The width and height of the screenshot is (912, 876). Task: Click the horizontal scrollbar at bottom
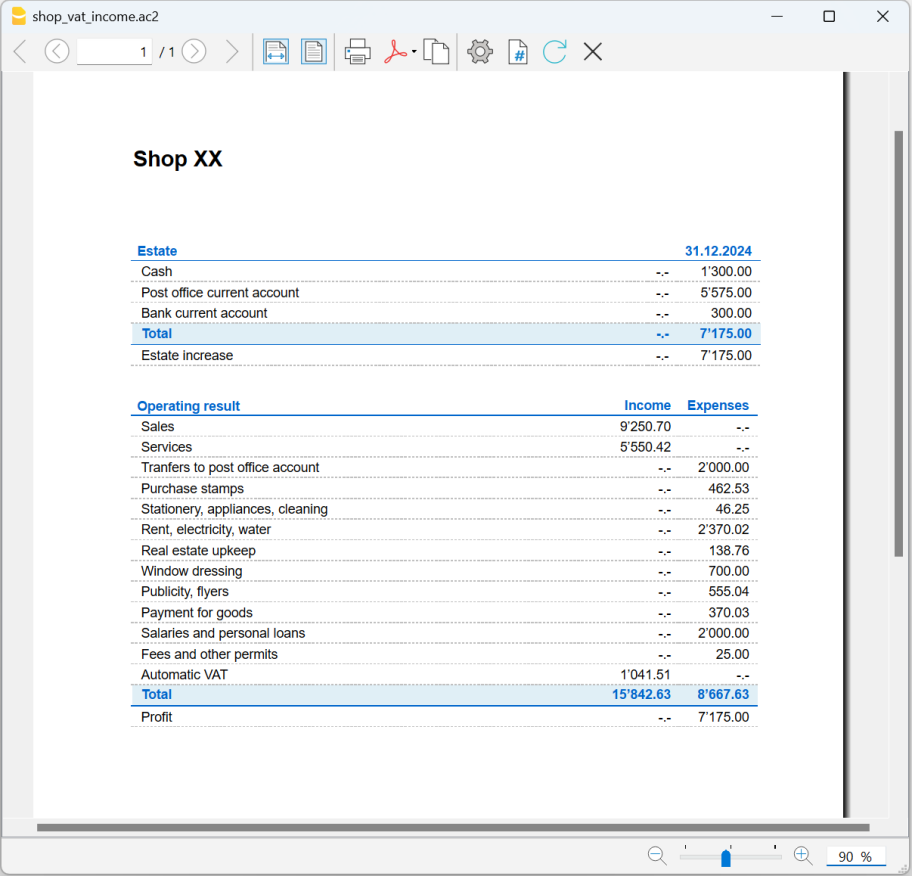click(453, 827)
